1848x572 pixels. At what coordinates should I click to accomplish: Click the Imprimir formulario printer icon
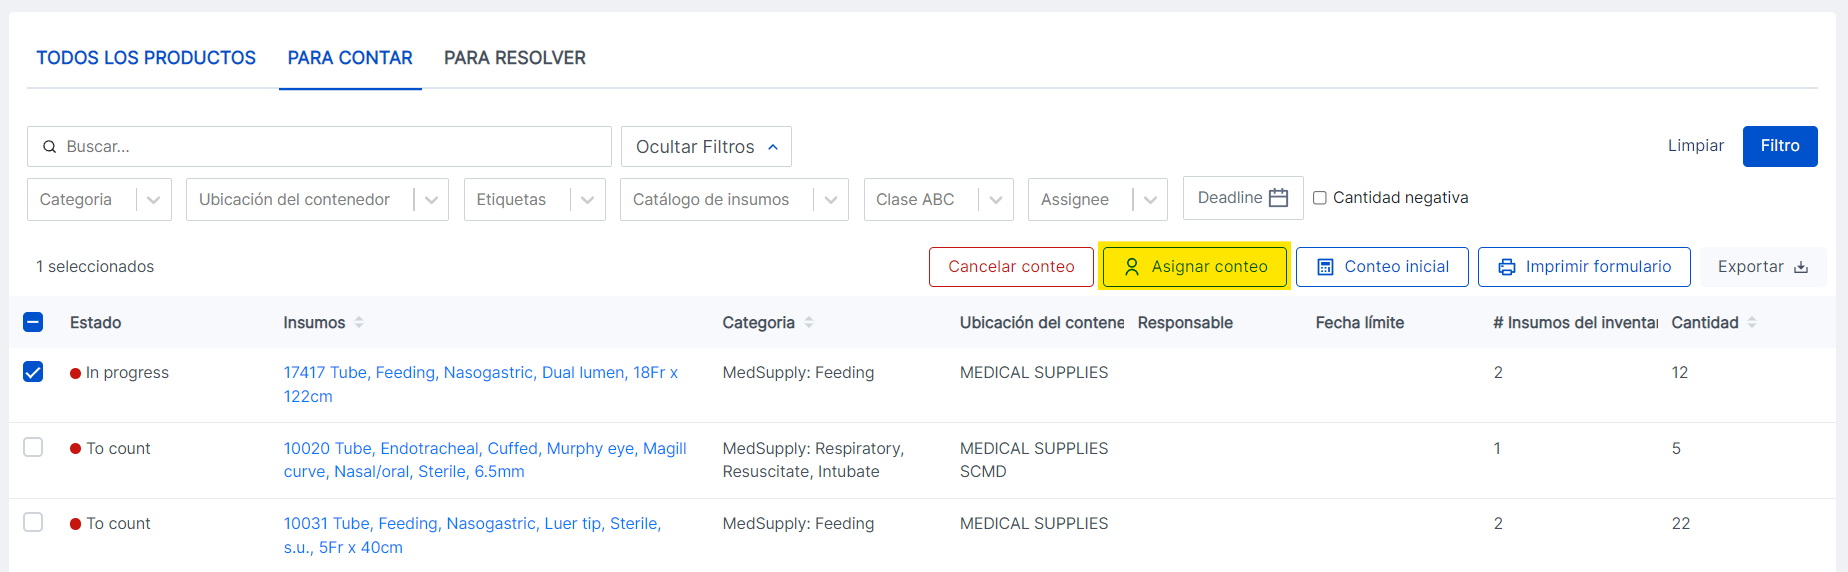click(x=1507, y=267)
